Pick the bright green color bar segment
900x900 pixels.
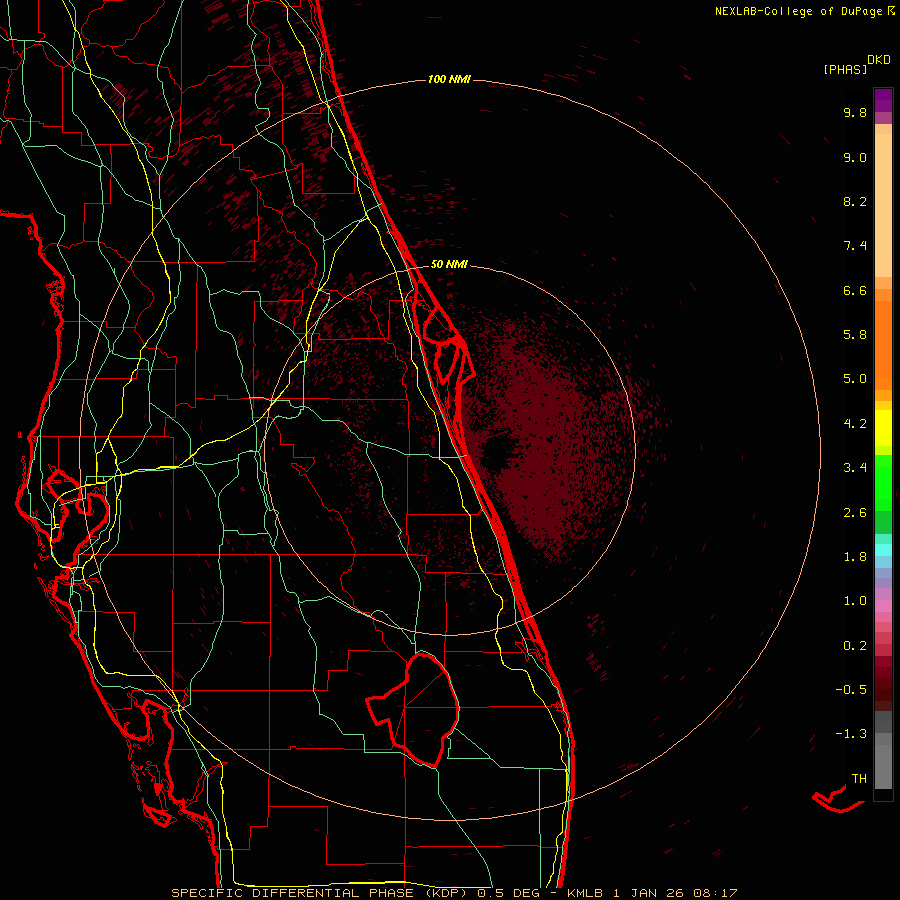click(883, 482)
